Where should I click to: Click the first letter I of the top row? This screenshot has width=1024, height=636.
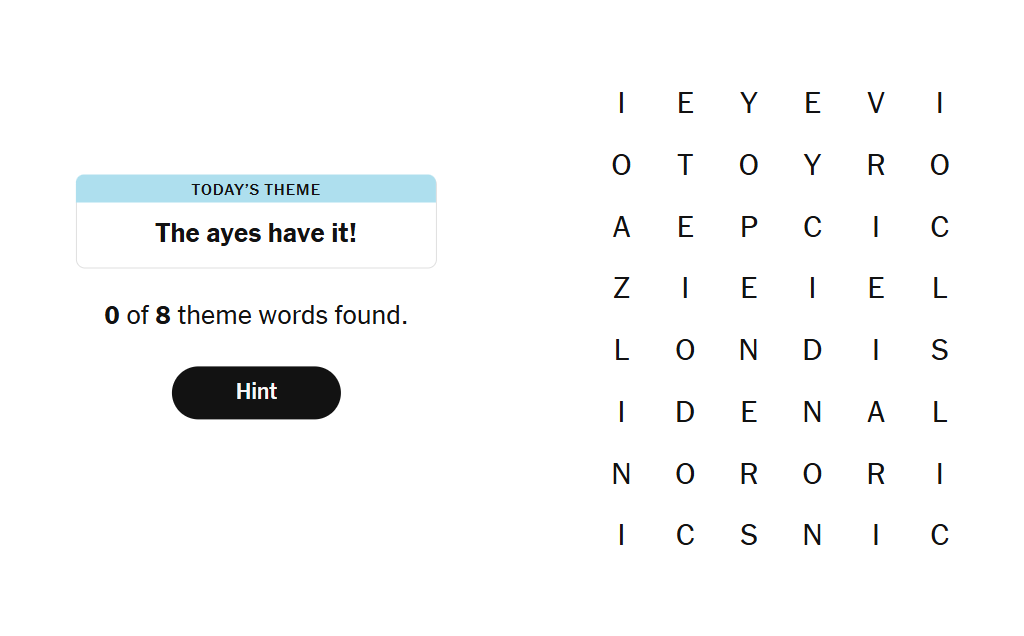[x=622, y=103]
